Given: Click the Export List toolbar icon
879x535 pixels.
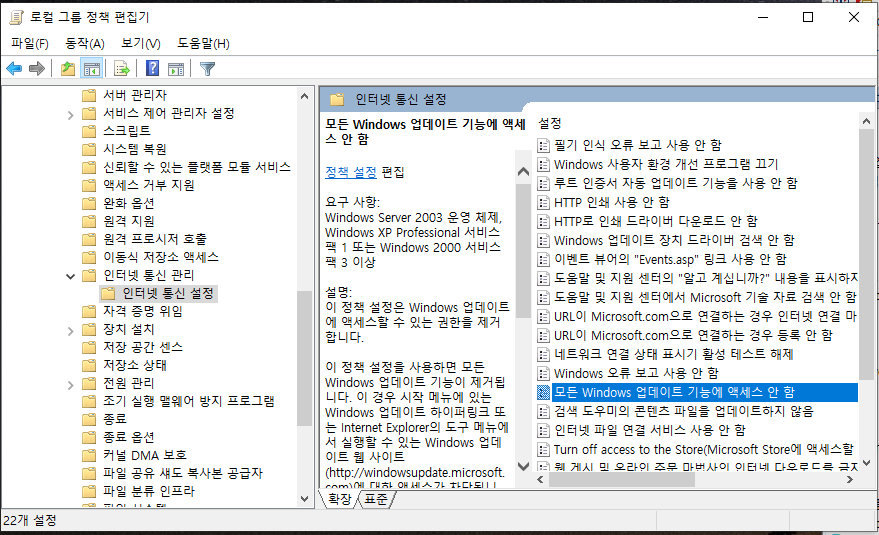Looking at the screenshot, I should click(121, 69).
